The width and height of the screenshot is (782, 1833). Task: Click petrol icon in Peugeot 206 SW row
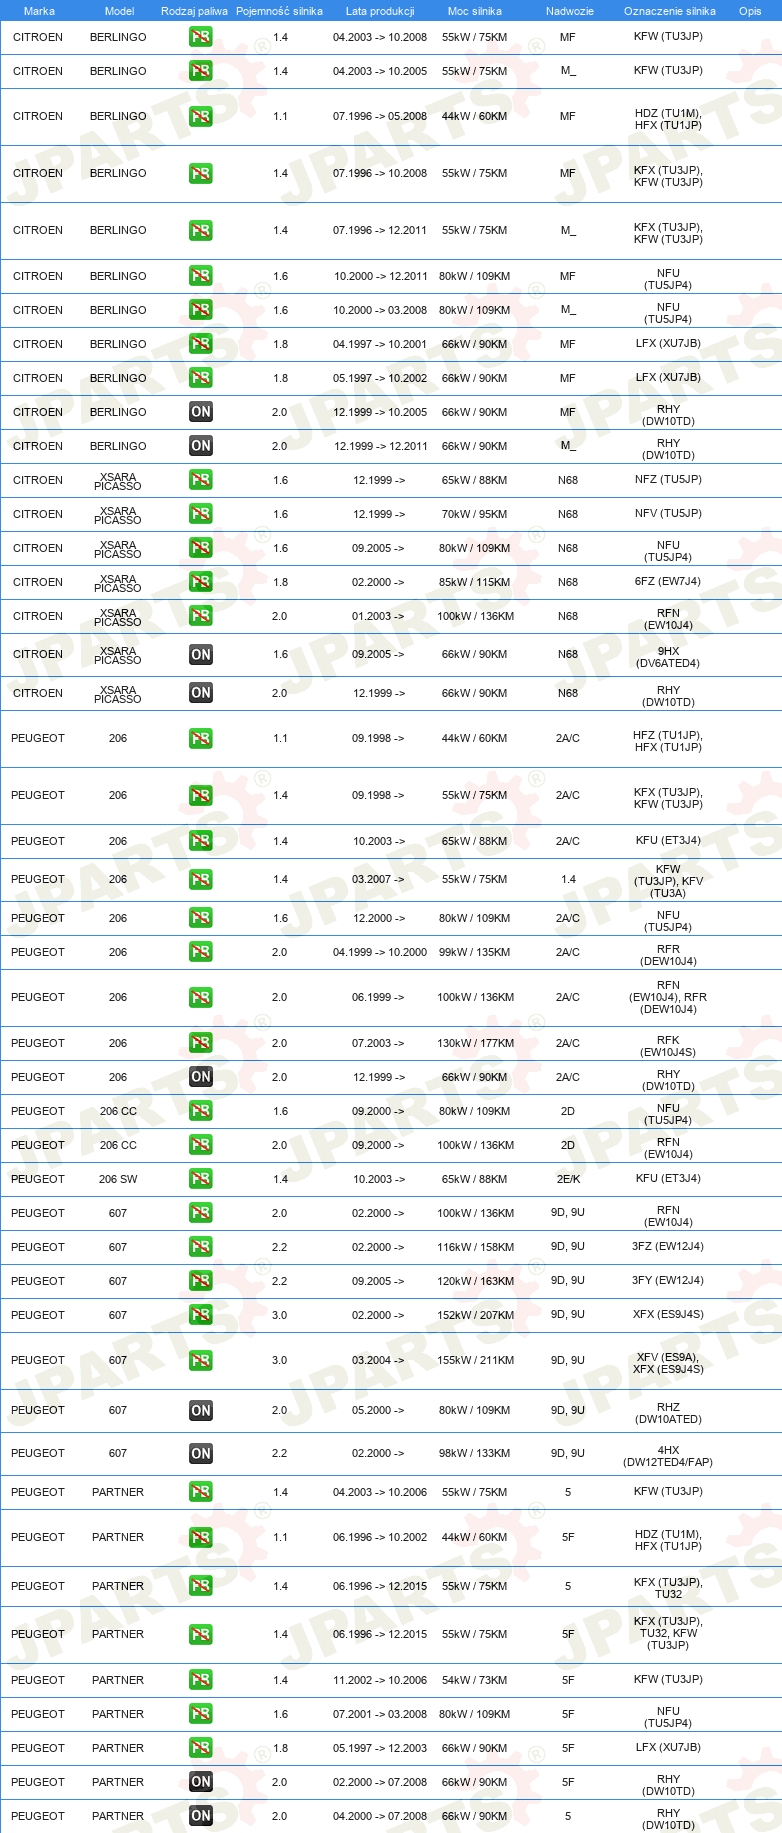click(x=201, y=1179)
